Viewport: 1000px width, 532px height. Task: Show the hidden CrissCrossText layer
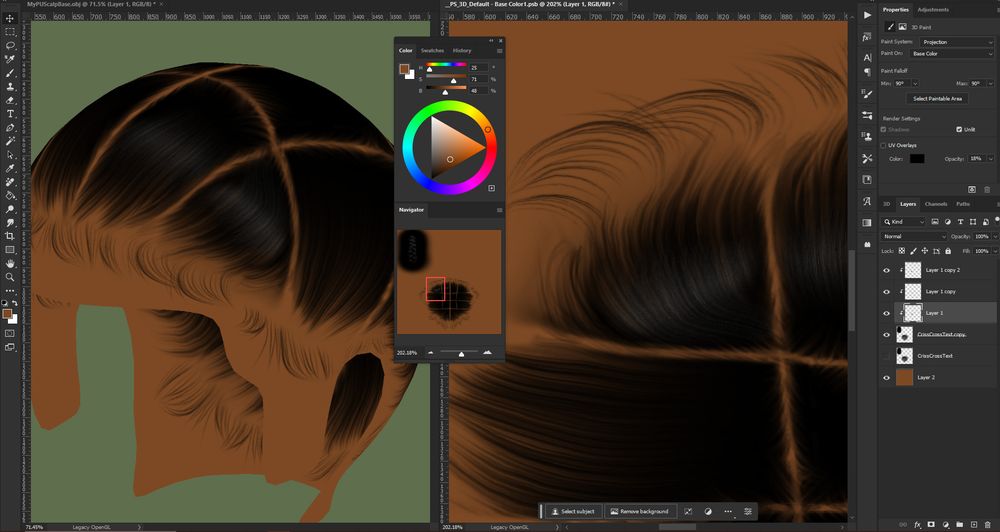(x=886, y=356)
